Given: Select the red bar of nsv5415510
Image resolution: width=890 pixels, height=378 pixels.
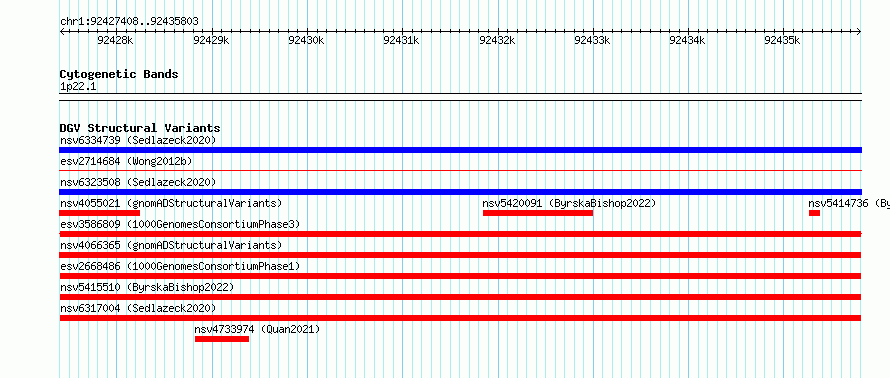Looking at the screenshot, I should (460, 297).
